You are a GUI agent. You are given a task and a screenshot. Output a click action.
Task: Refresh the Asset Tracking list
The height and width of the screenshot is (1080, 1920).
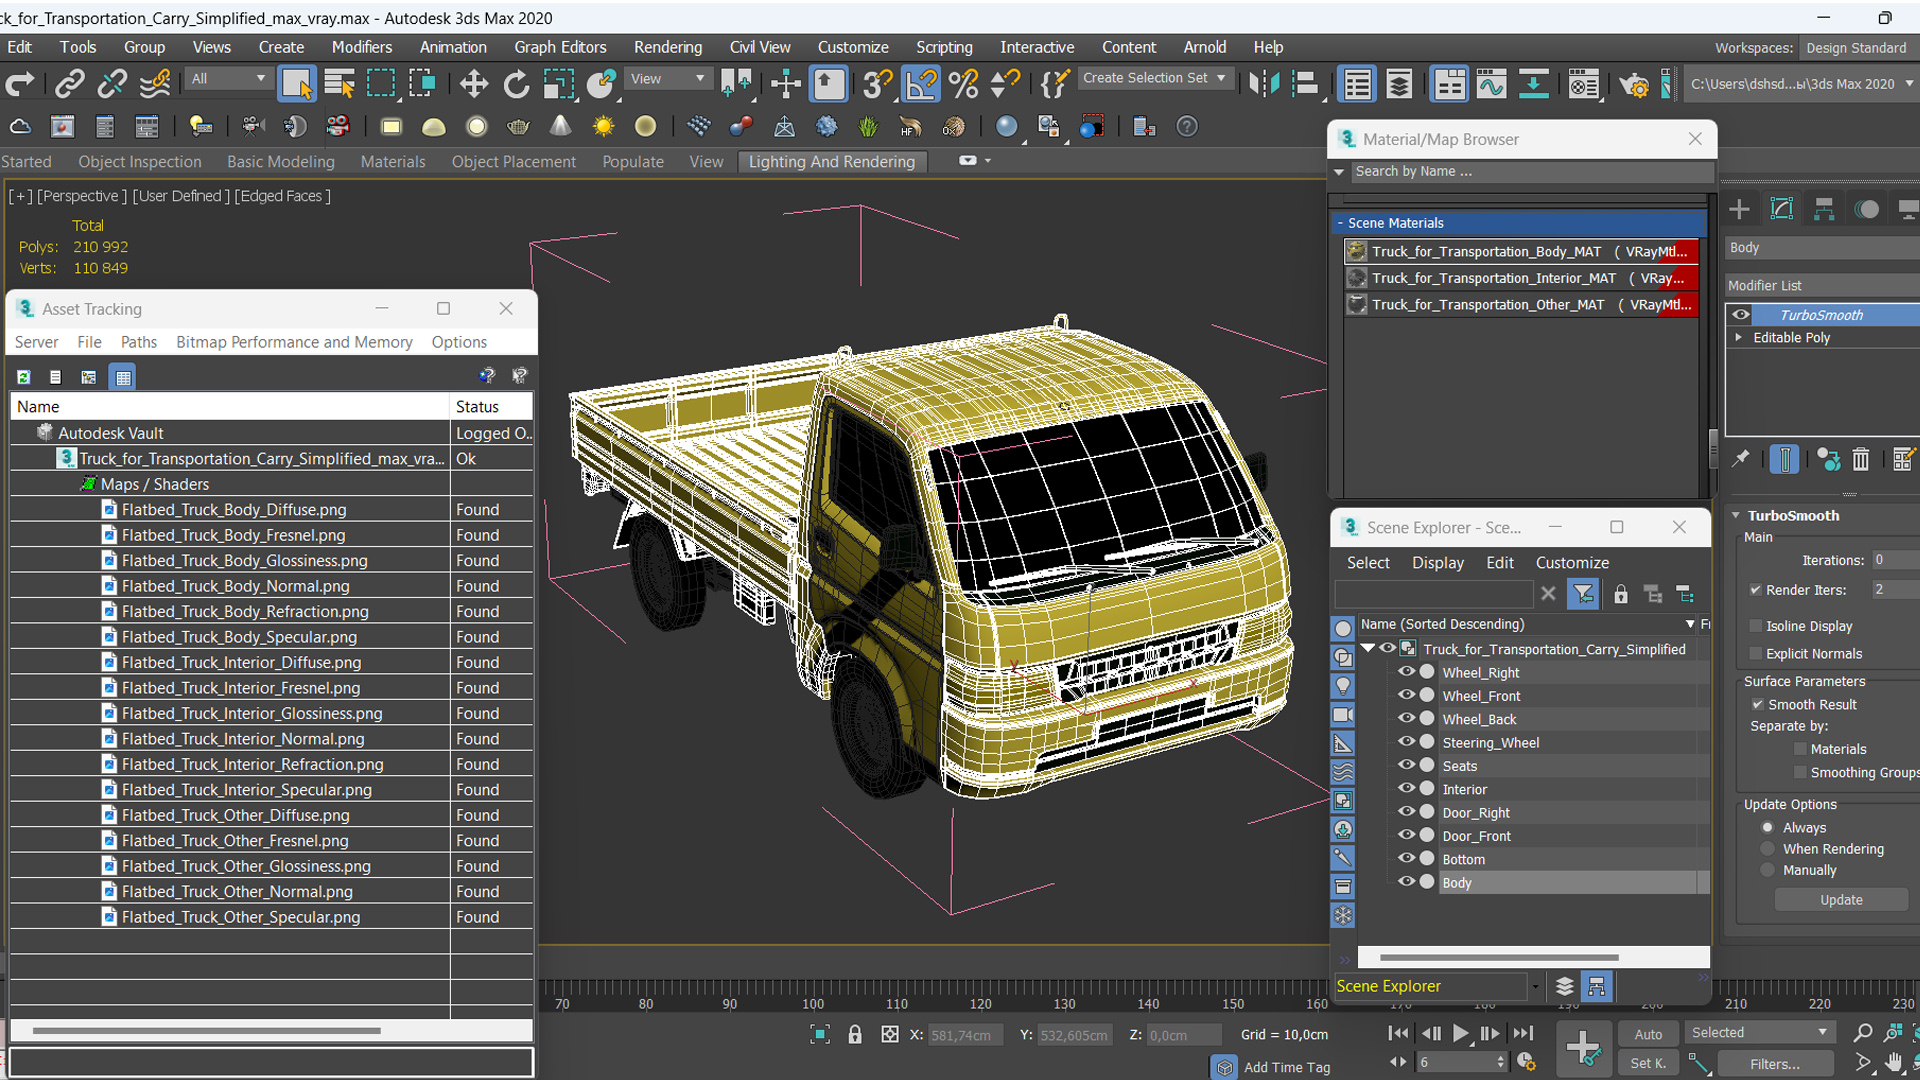[x=24, y=377]
